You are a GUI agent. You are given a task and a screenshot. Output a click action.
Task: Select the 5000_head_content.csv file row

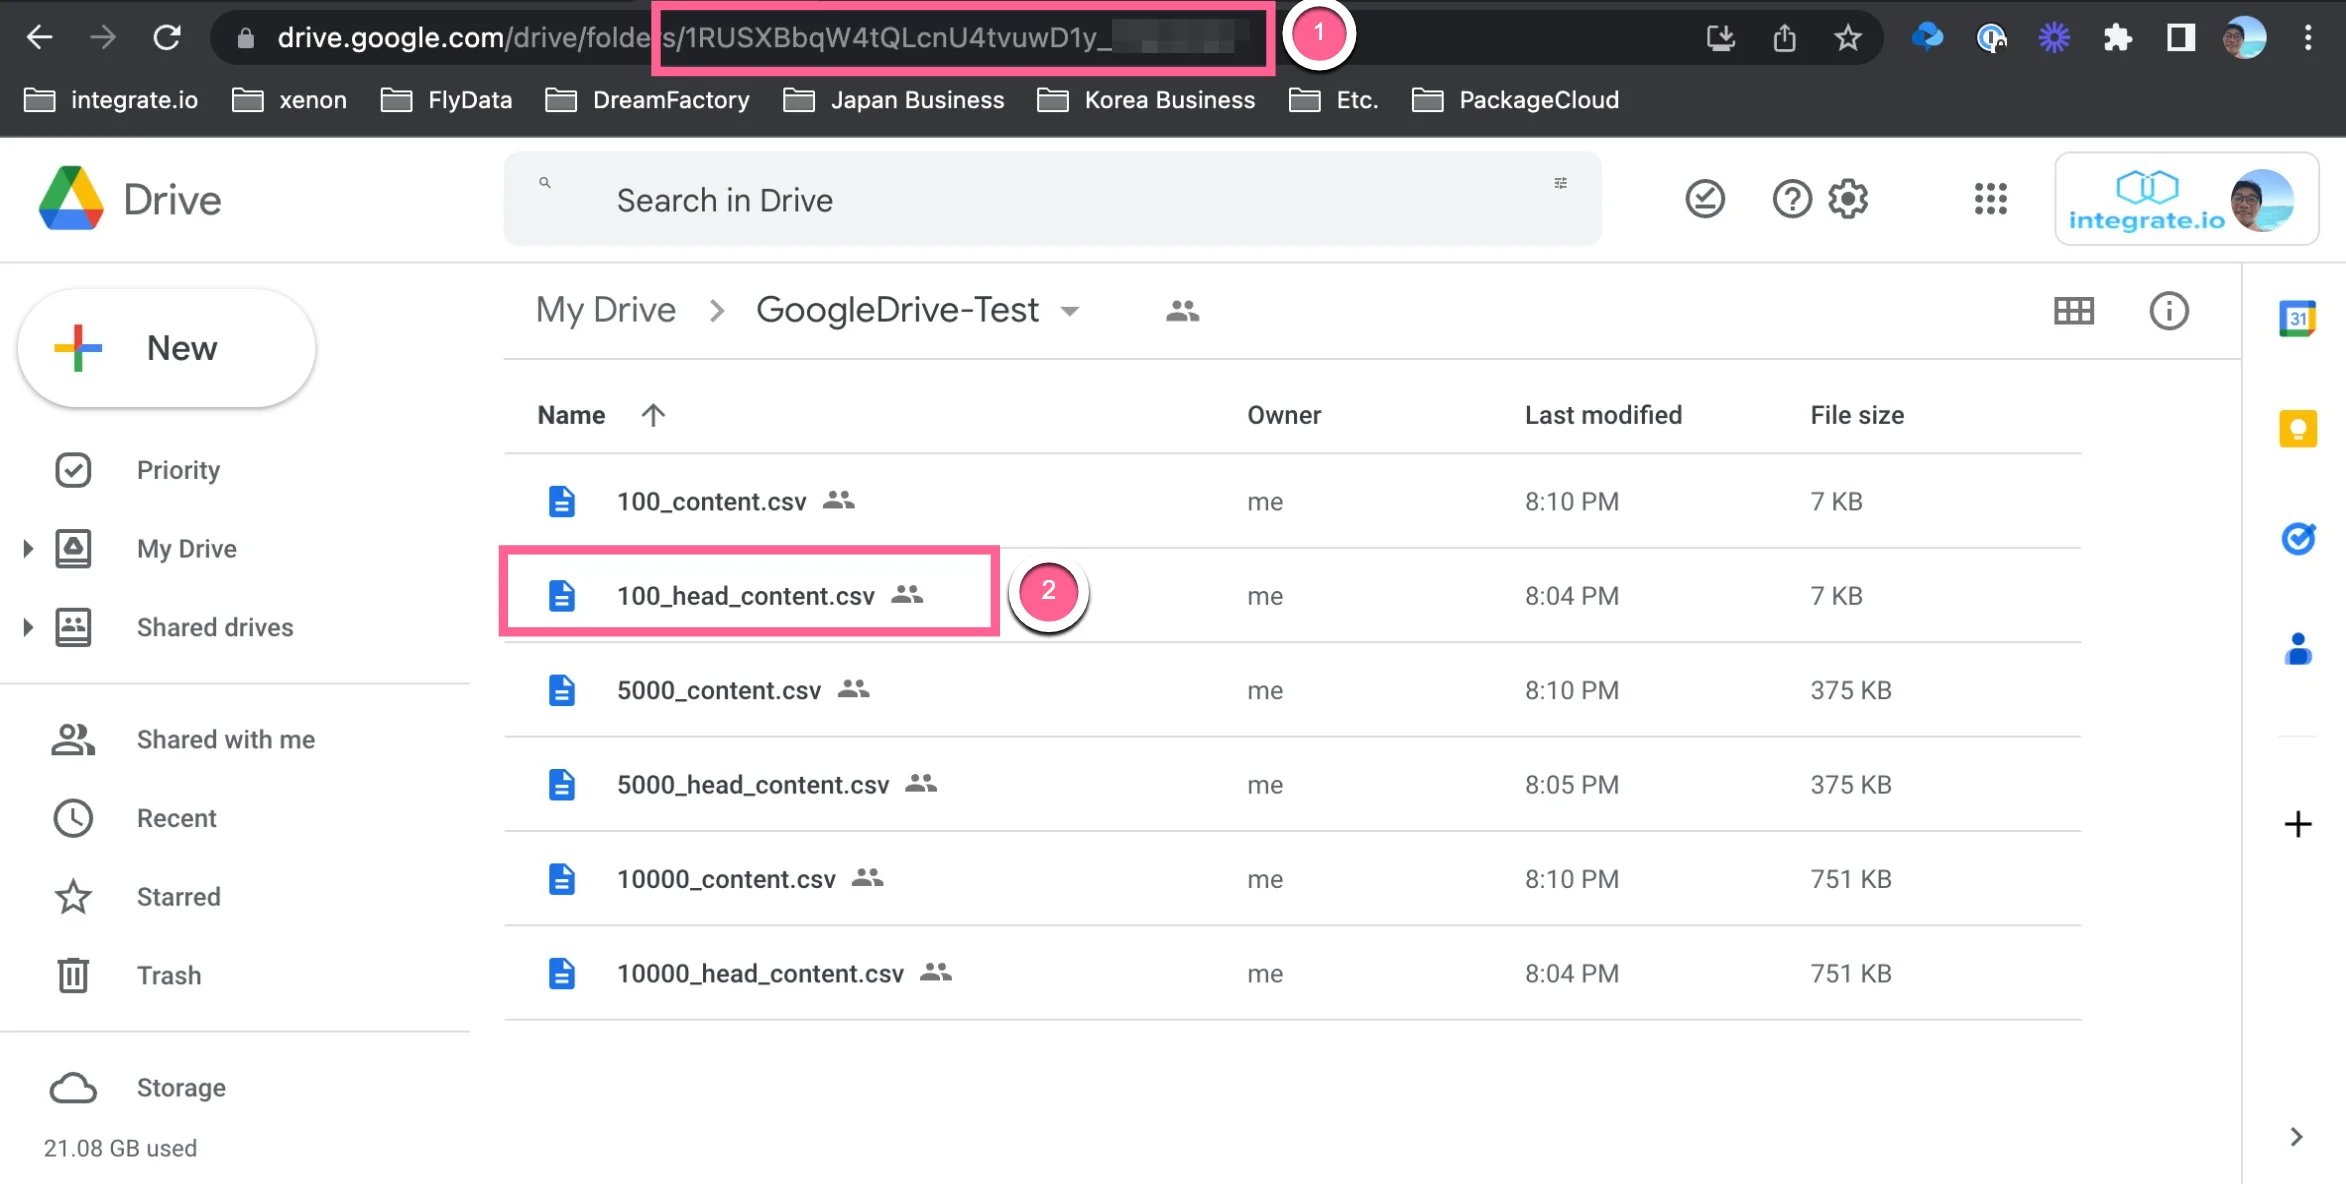click(1292, 784)
